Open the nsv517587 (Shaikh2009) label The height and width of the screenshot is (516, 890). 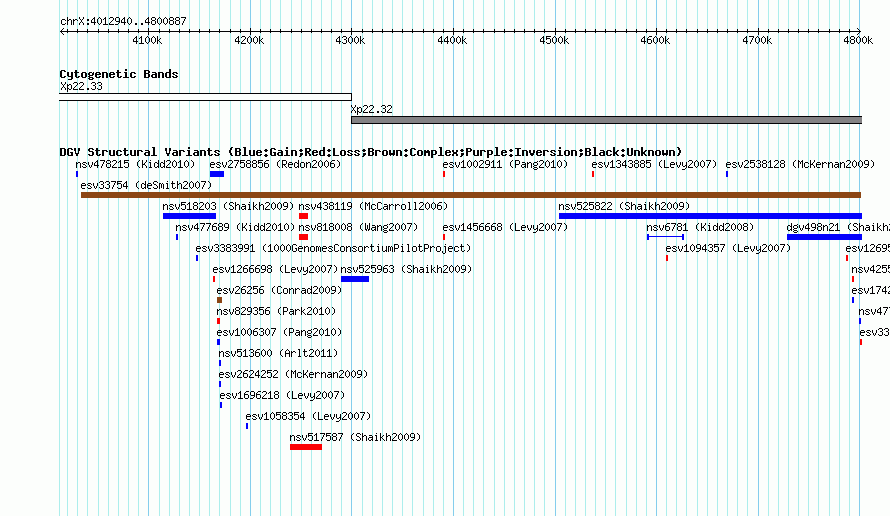point(355,437)
